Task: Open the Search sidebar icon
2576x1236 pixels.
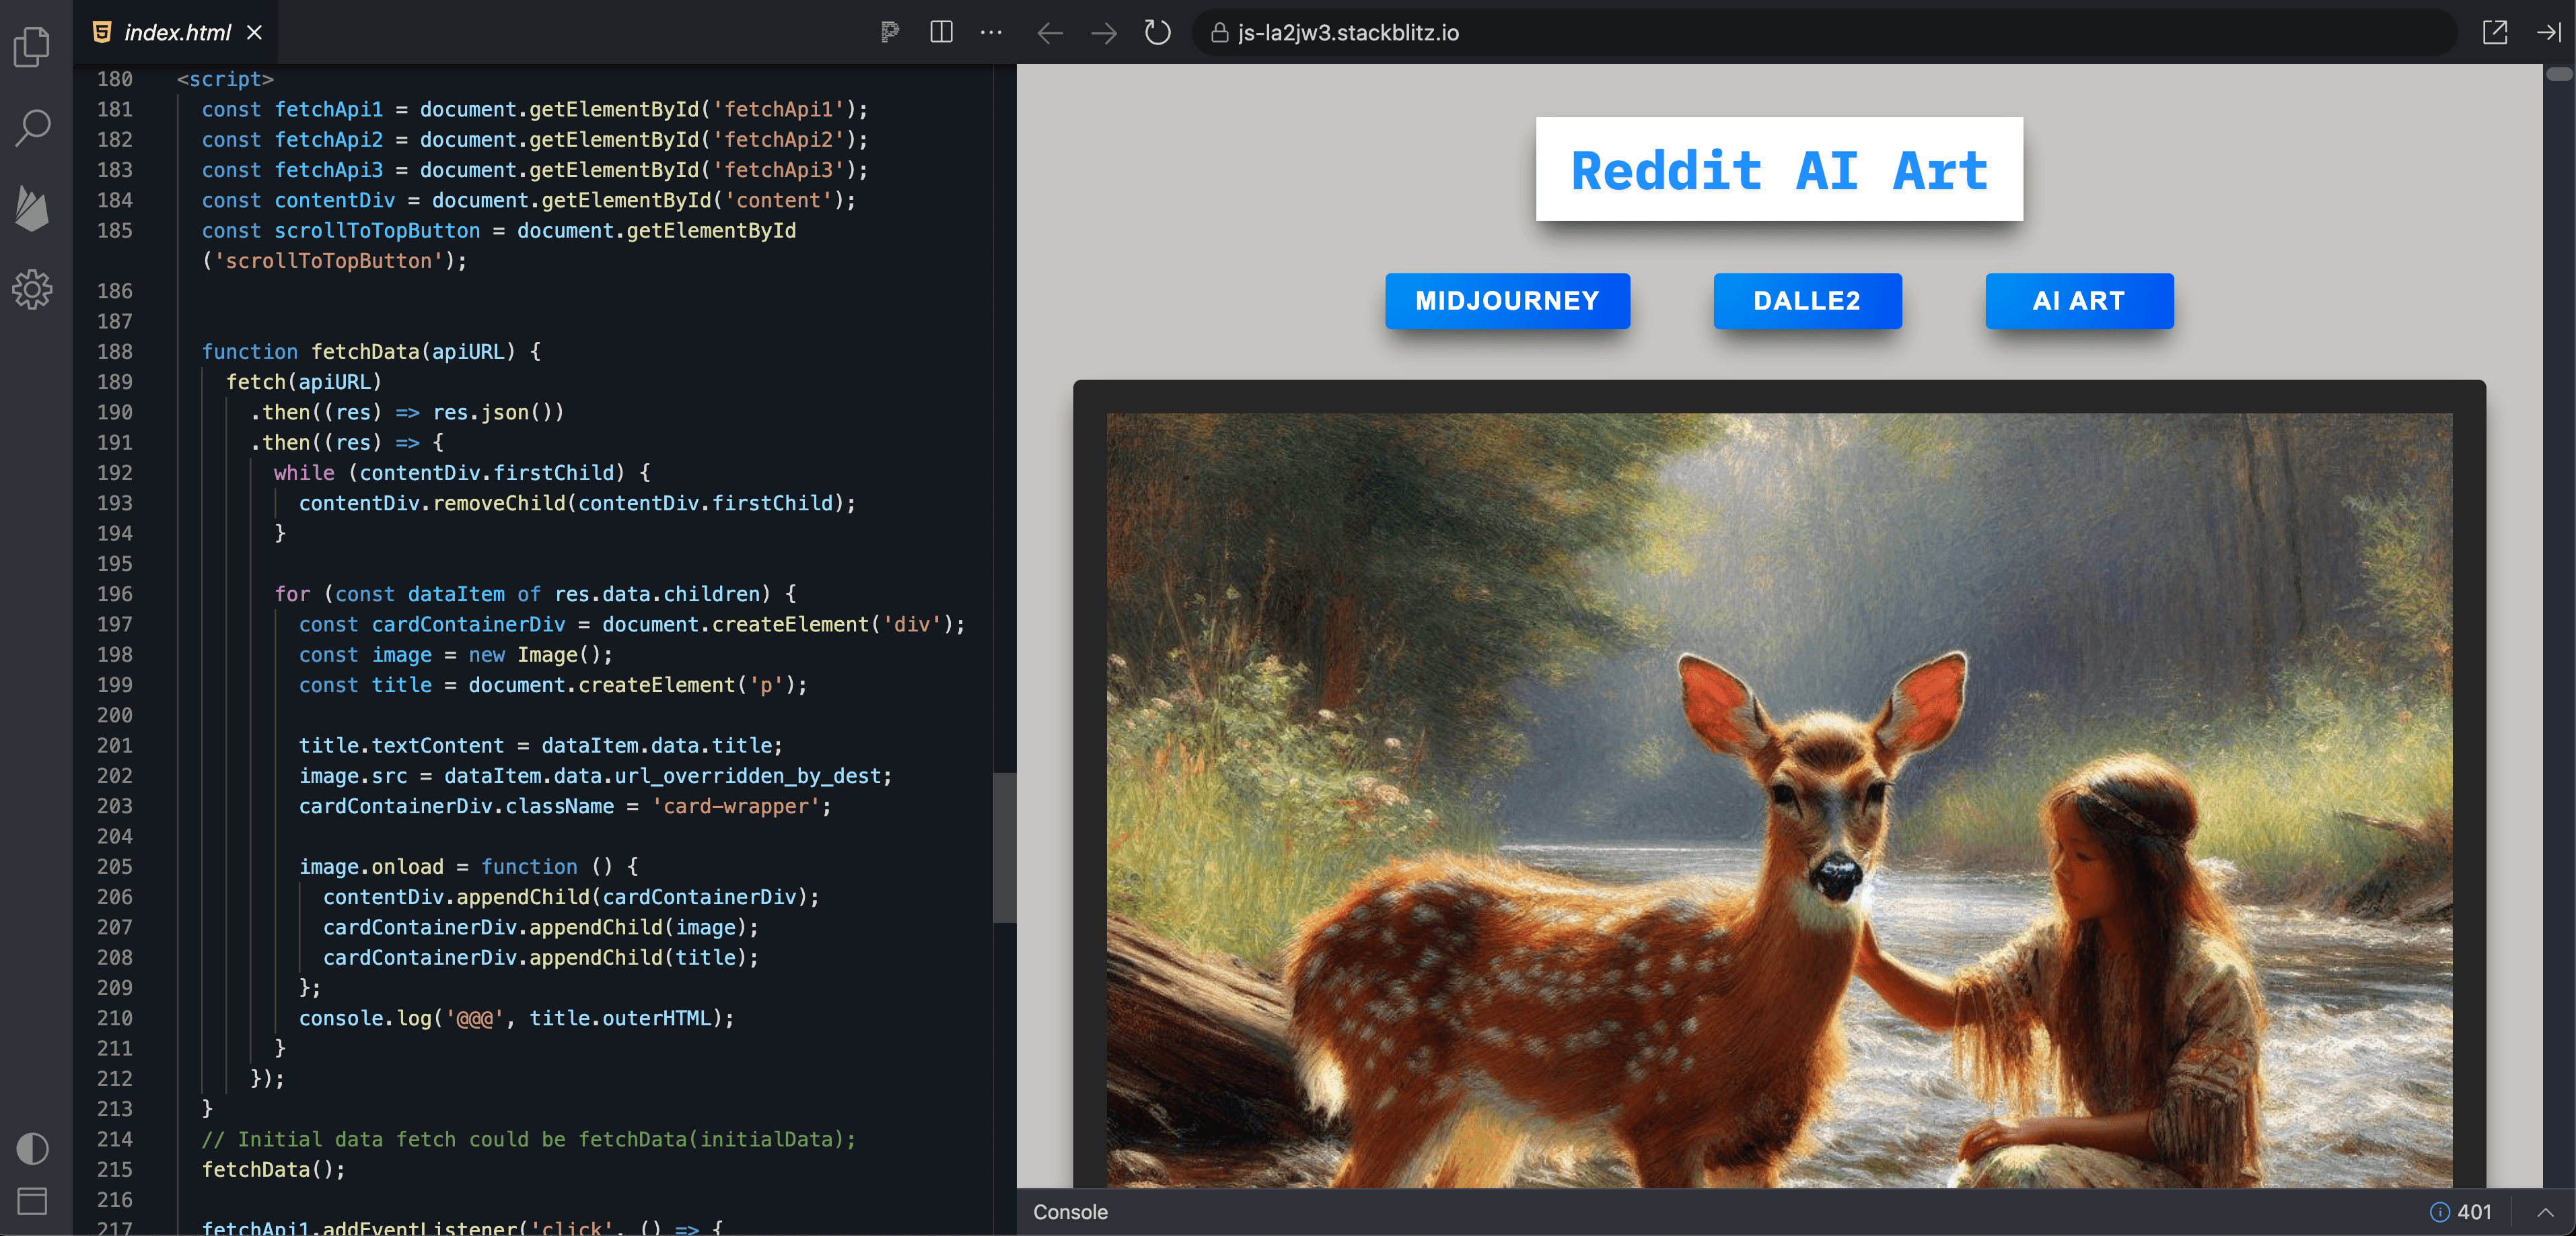Action: [x=32, y=128]
